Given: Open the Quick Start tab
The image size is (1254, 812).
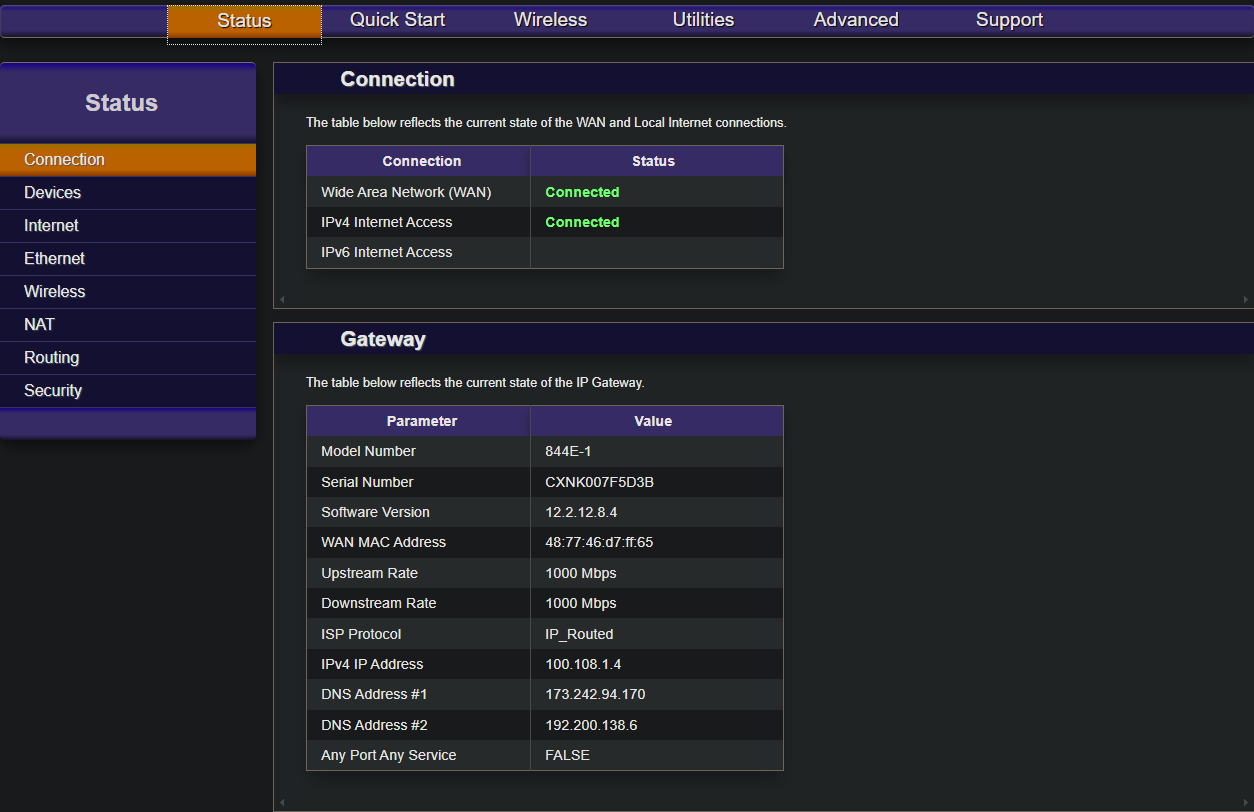Looking at the screenshot, I should click(x=397, y=20).
